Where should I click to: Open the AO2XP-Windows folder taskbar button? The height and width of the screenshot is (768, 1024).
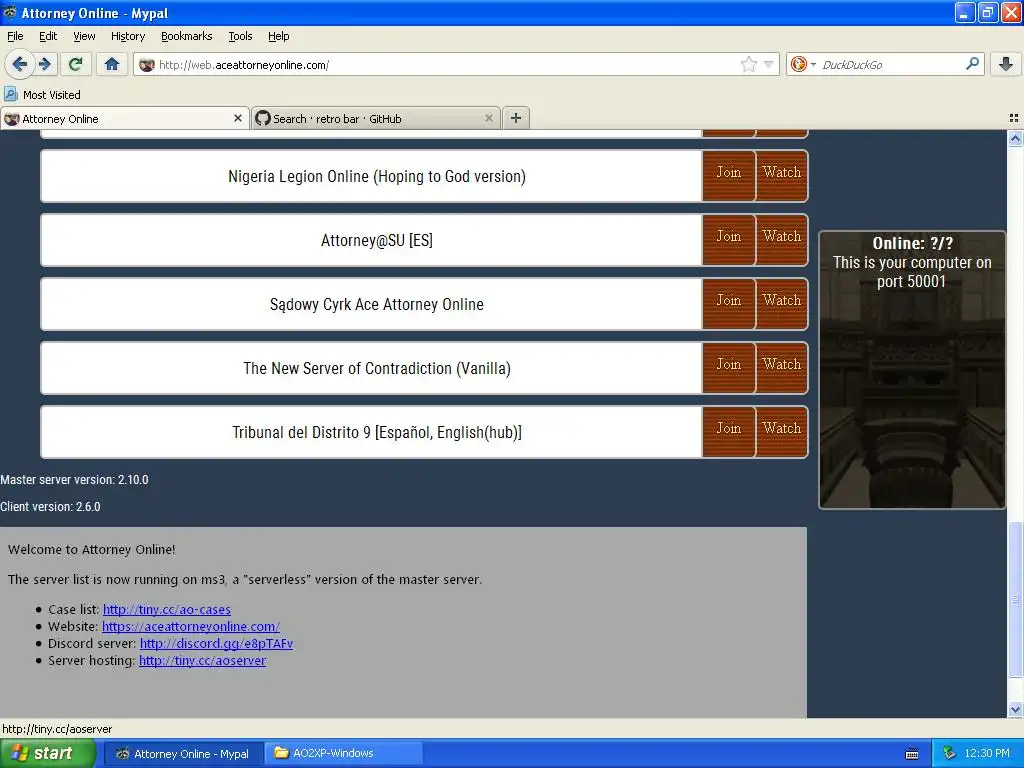[344, 754]
